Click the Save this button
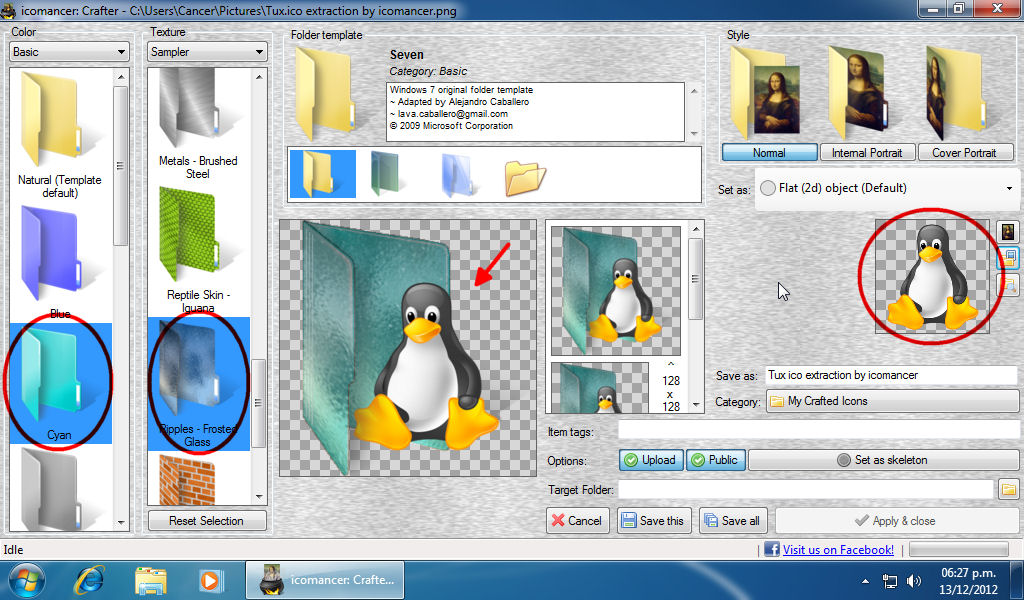The width and height of the screenshot is (1024, 600). (654, 520)
